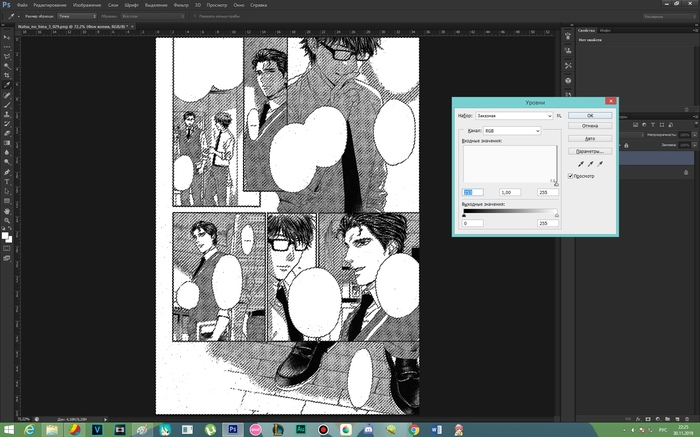Open Google Chrome from taskbar
This screenshot has height=437, width=700.
(x=414, y=430)
